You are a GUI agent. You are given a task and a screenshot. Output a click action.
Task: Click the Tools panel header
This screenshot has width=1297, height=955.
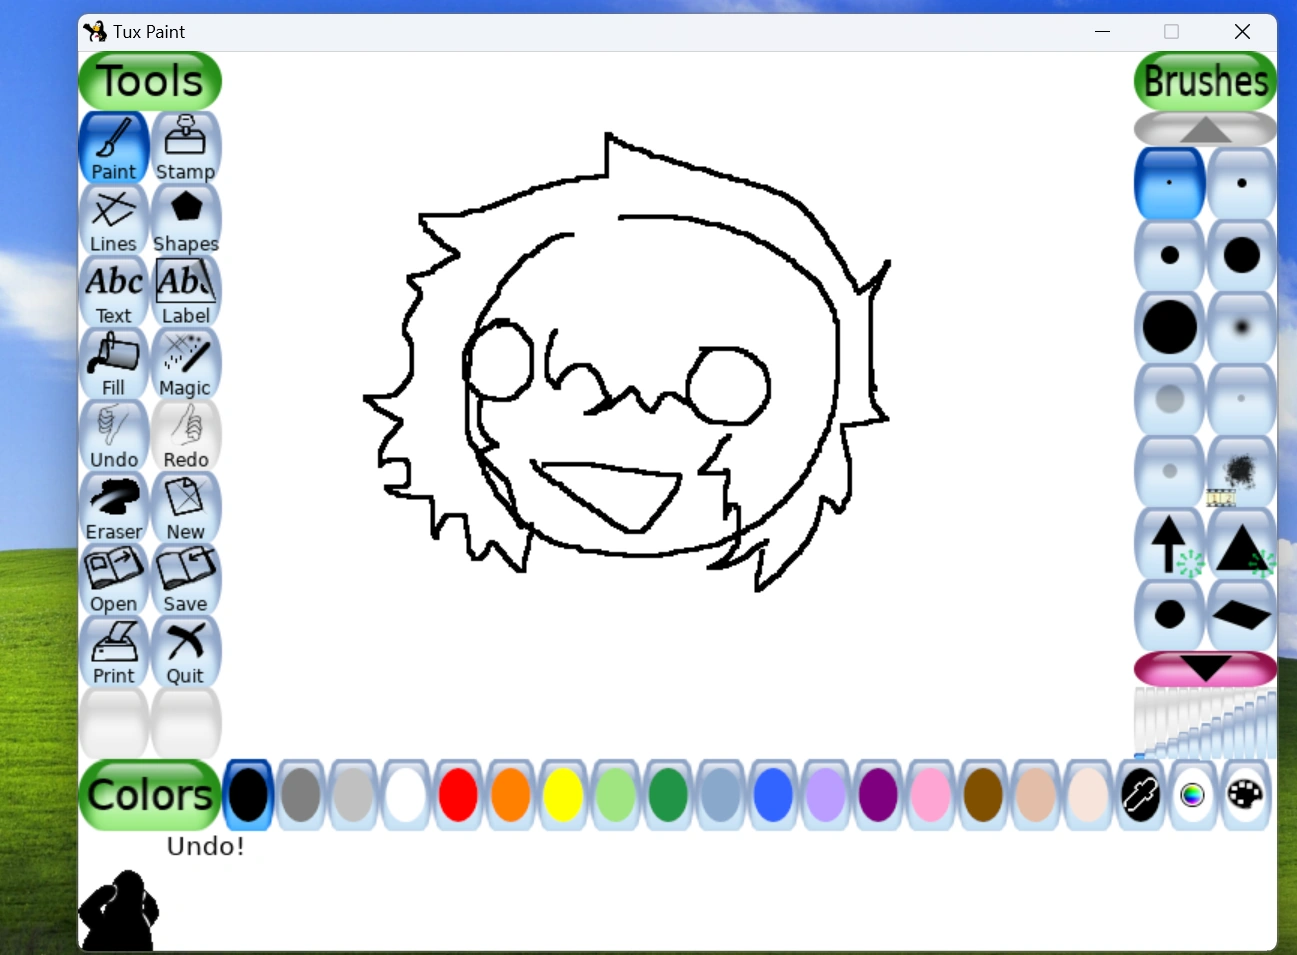[x=149, y=81]
